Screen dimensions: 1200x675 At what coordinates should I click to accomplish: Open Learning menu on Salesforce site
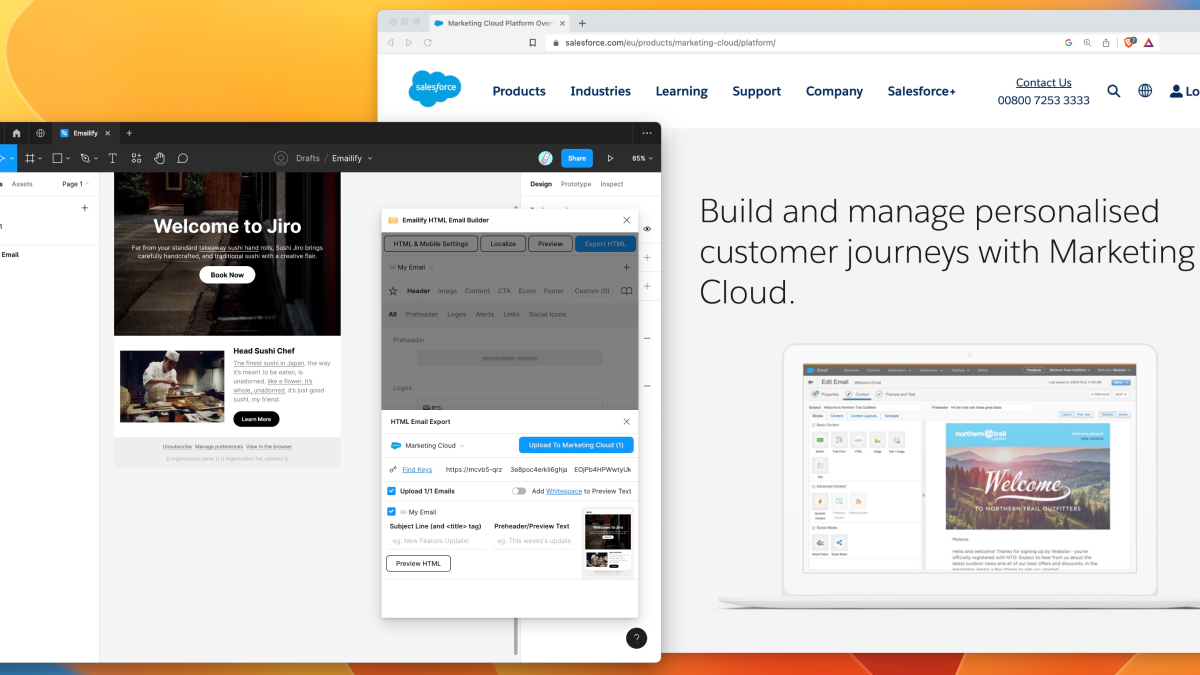682,91
